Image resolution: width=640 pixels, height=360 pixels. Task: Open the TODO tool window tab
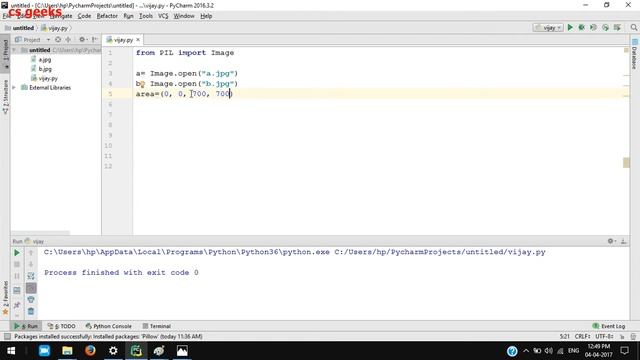62,326
